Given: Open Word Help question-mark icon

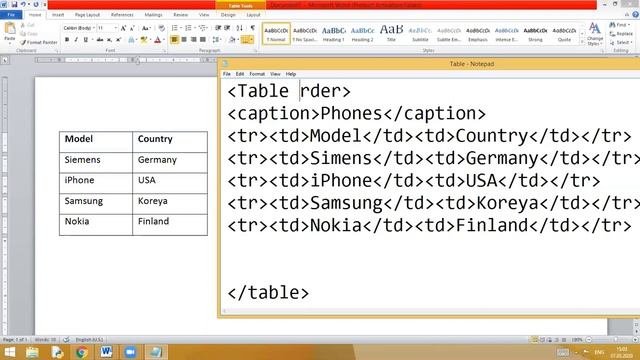Looking at the screenshot, I should pos(636,15).
